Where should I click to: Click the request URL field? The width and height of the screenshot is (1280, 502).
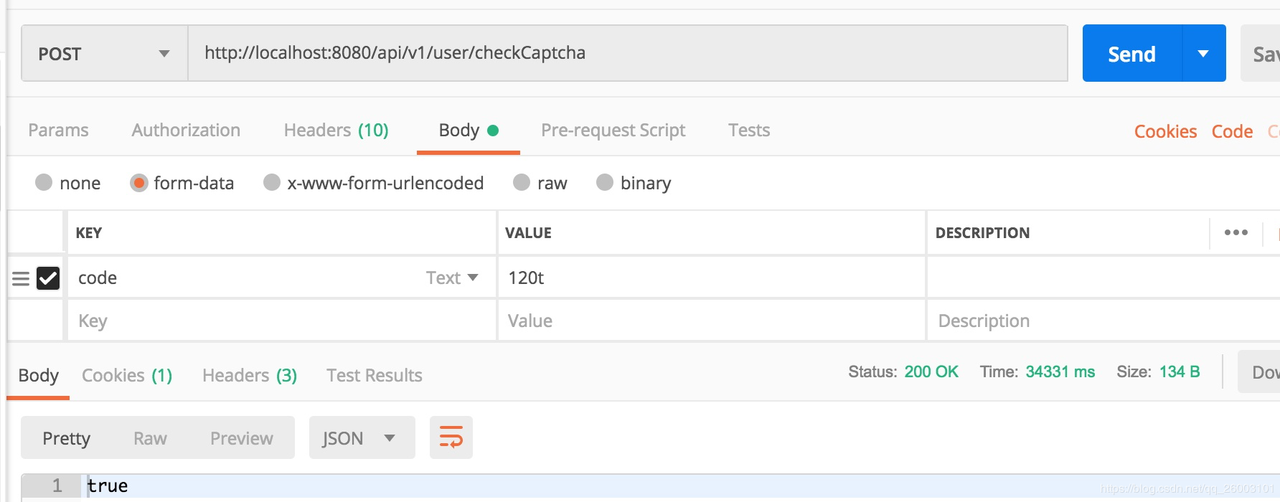[627, 54]
